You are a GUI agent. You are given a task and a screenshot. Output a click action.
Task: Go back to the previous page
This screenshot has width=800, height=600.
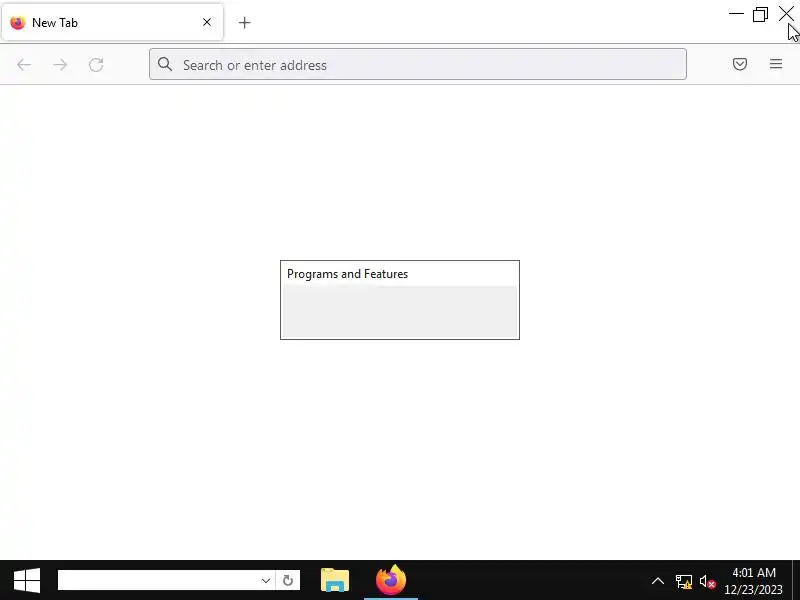click(24, 65)
